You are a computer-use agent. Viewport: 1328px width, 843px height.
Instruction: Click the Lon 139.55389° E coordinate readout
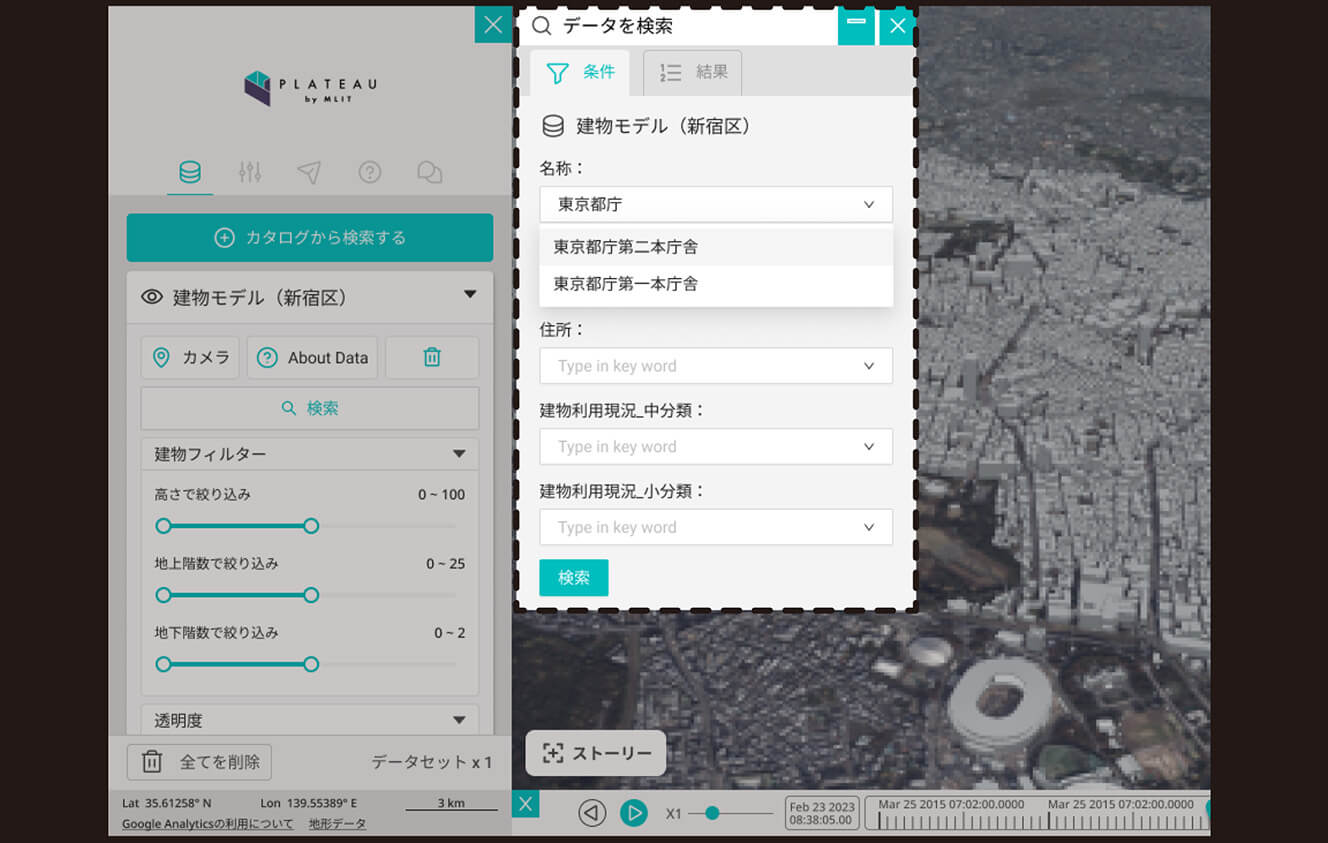[x=309, y=803]
